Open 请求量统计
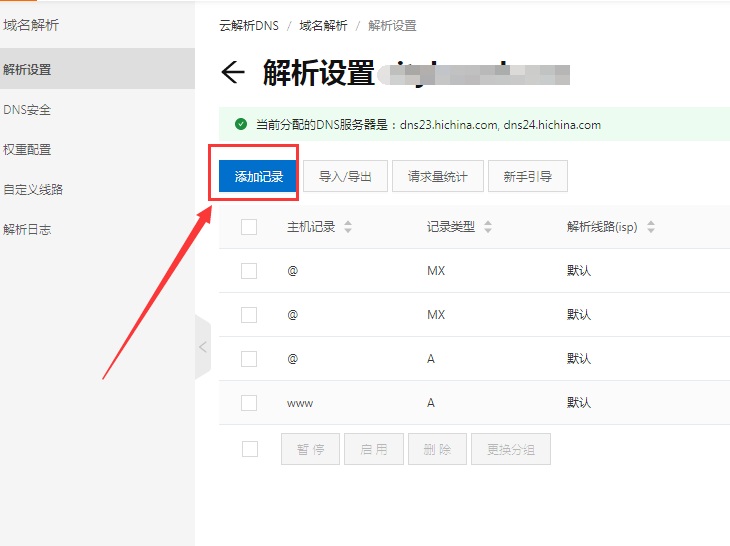 (x=438, y=177)
